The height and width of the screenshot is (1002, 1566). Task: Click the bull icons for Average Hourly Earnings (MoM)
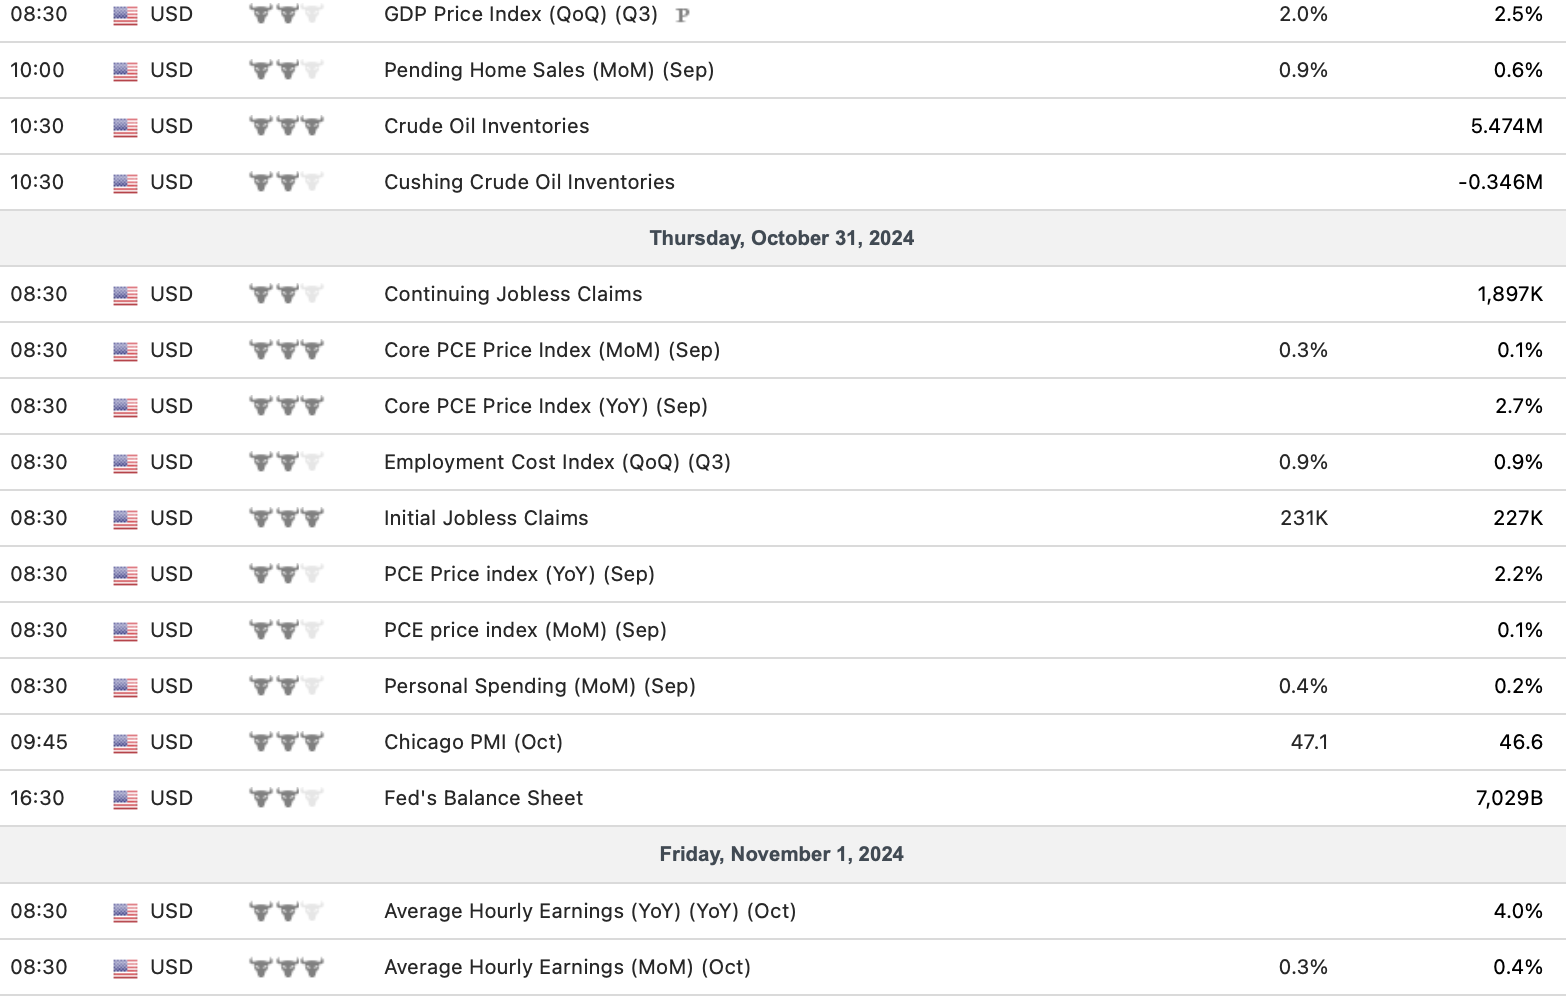[x=286, y=968]
